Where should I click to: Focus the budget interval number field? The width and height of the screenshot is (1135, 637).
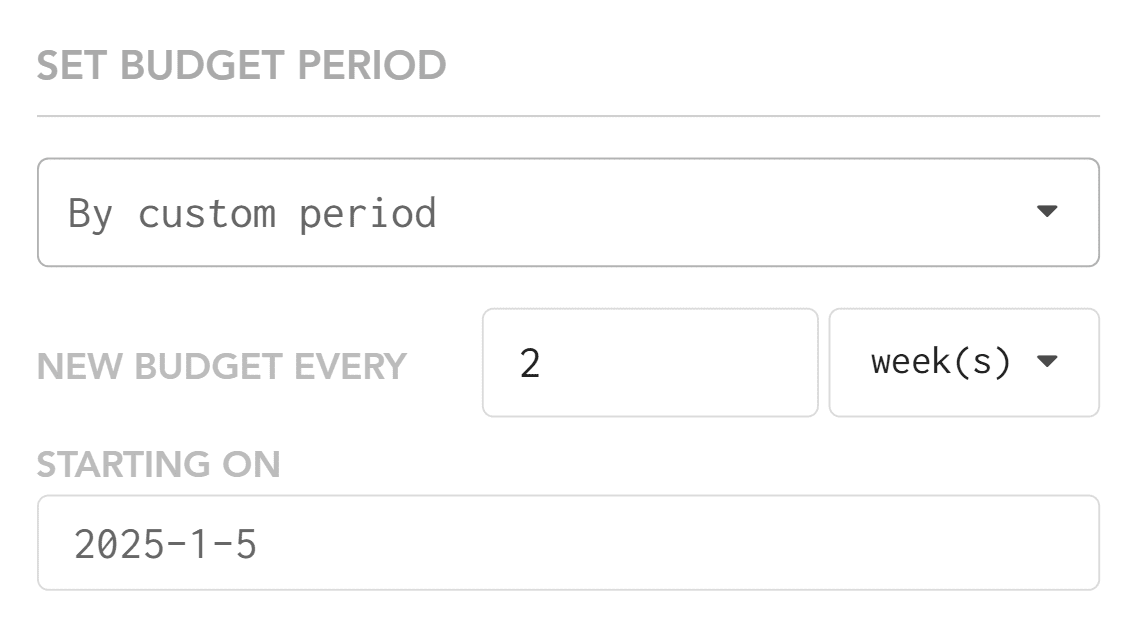pos(649,362)
